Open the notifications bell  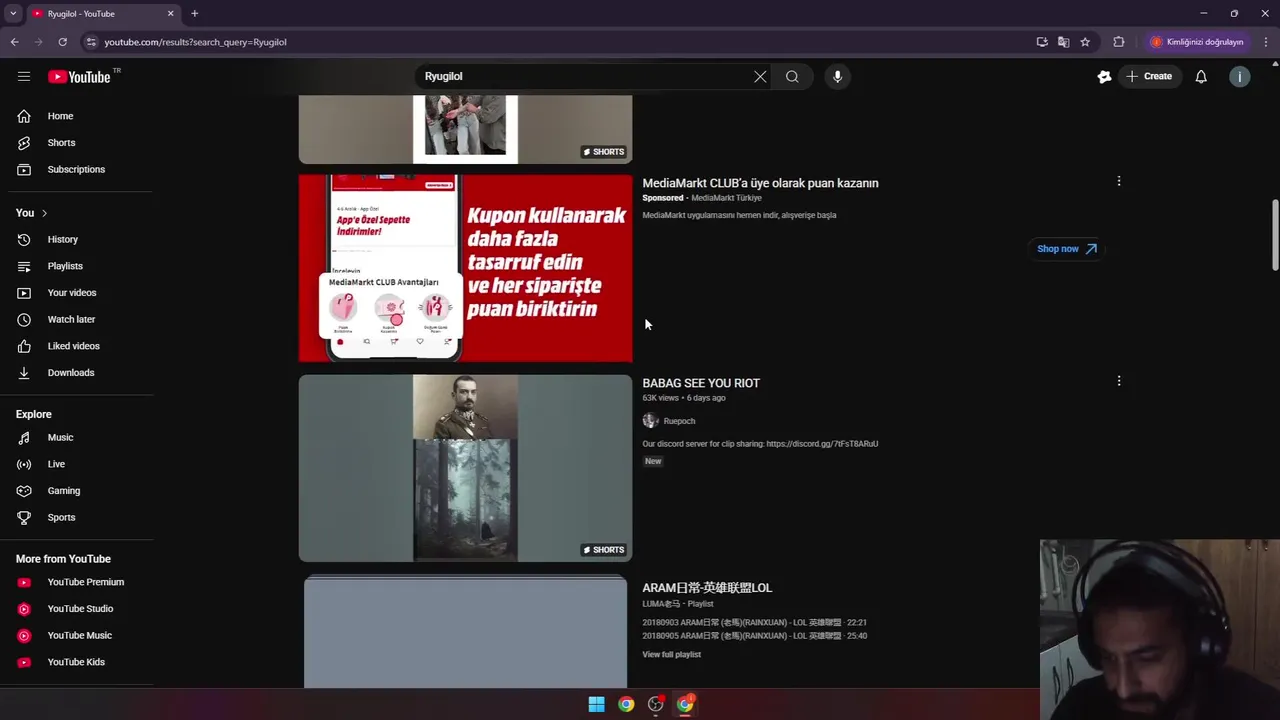click(1201, 76)
